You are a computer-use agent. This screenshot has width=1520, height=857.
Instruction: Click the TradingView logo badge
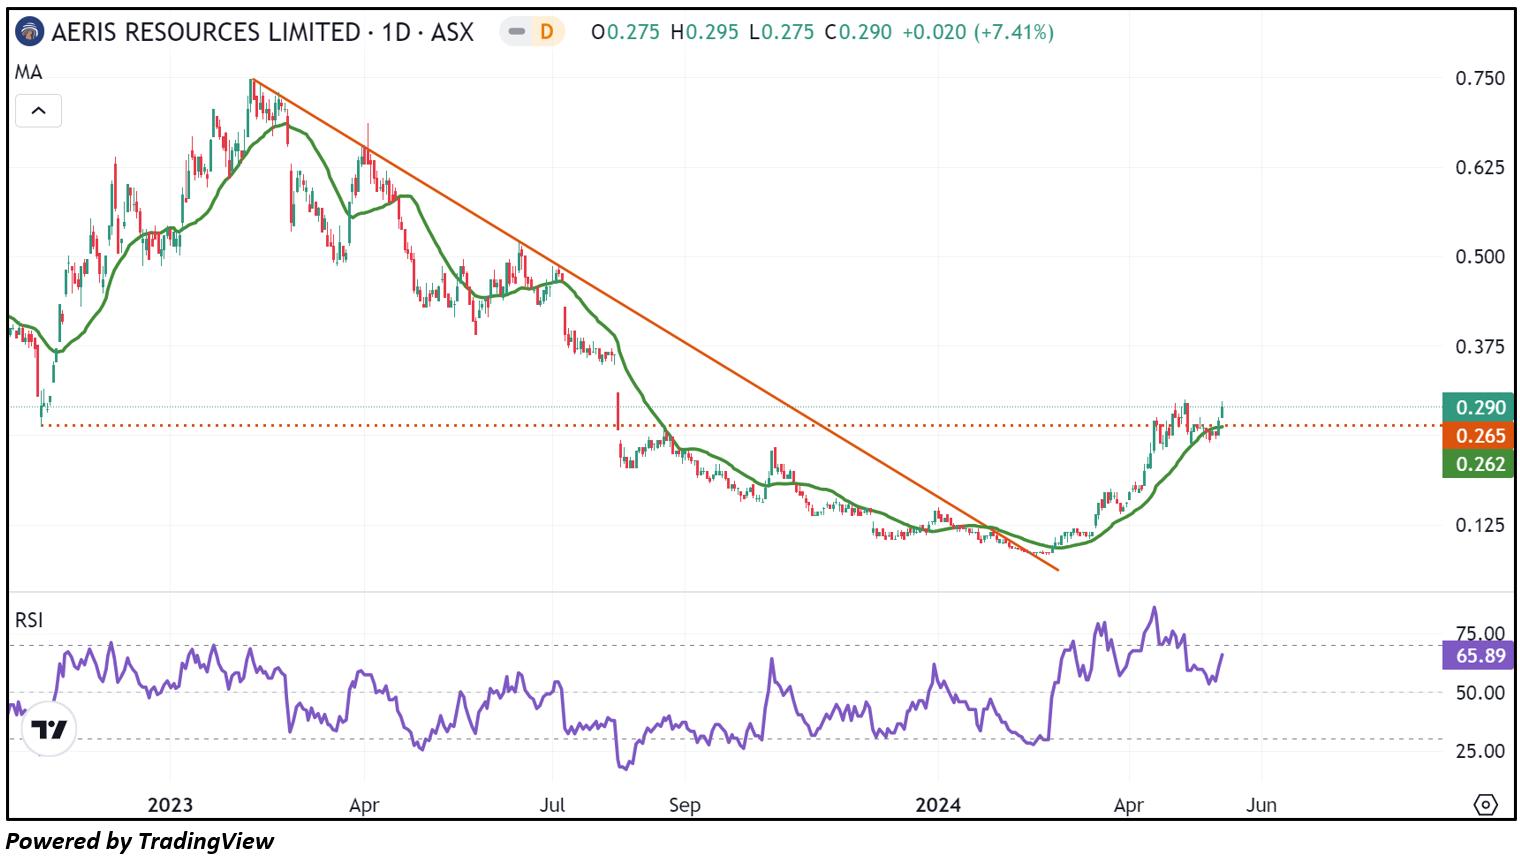pos(48,729)
